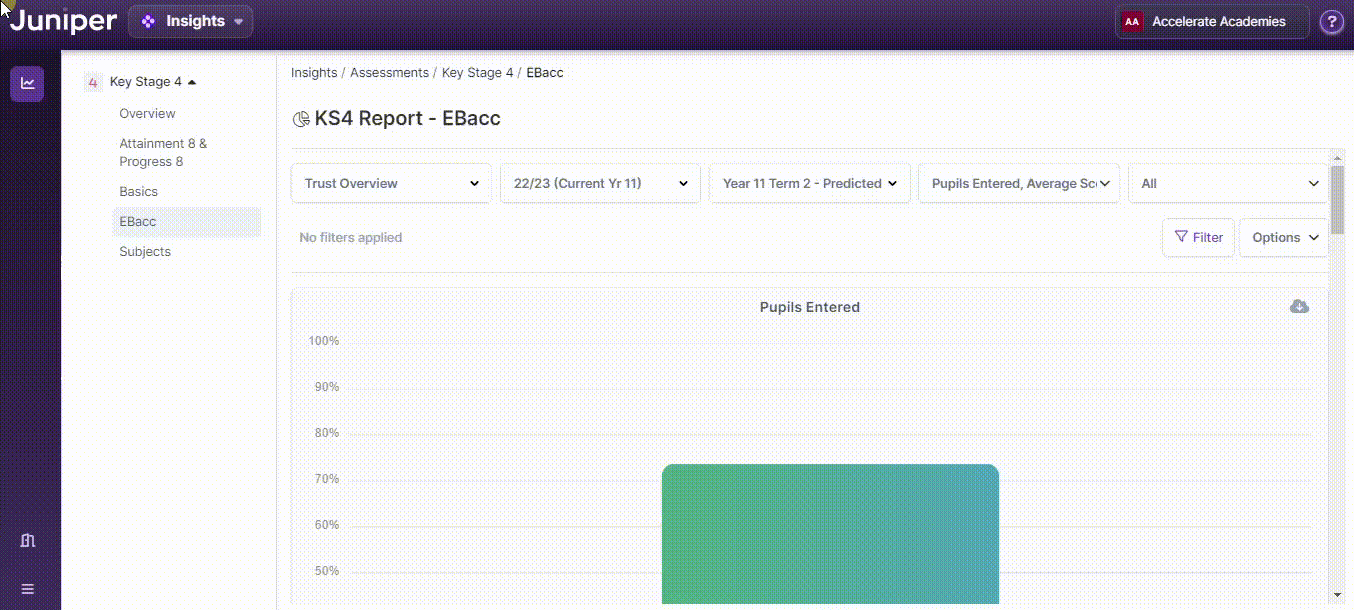Click the building icon in left sidebar
The height and width of the screenshot is (610, 1354).
click(x=27, y=541)
